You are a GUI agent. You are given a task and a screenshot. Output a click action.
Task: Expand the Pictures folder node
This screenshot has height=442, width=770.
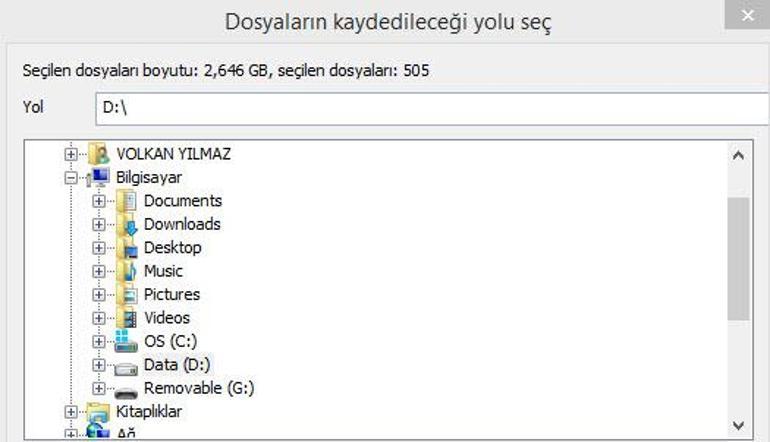pos(98,295)
